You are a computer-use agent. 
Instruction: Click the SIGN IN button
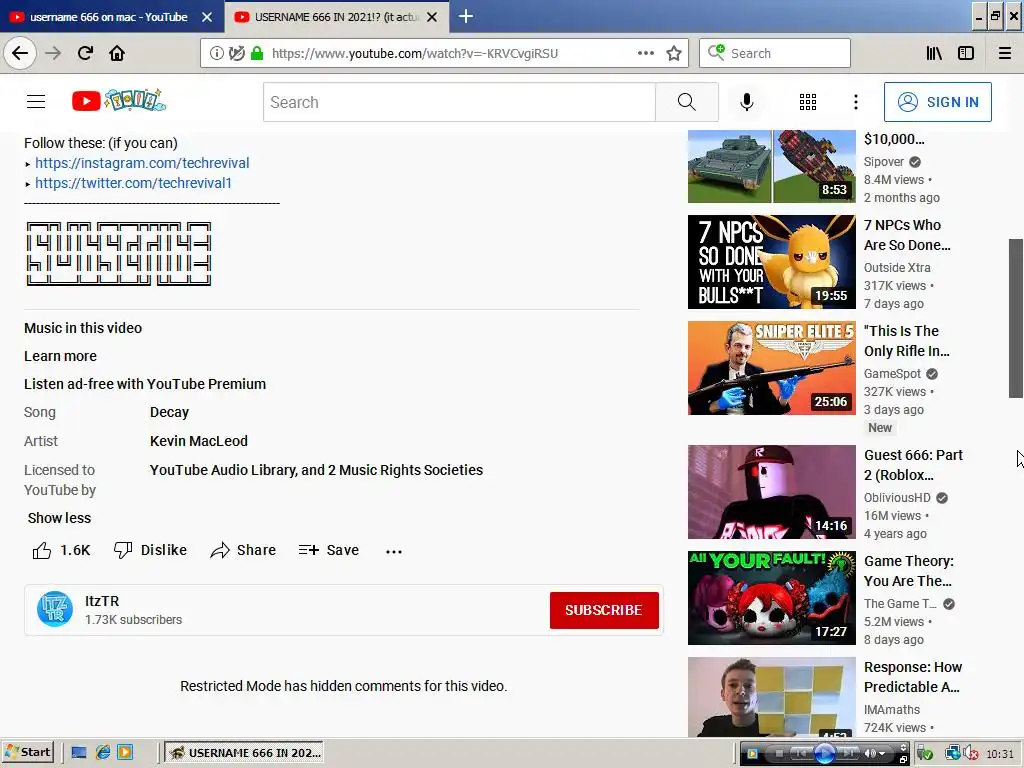click(938, 102)
